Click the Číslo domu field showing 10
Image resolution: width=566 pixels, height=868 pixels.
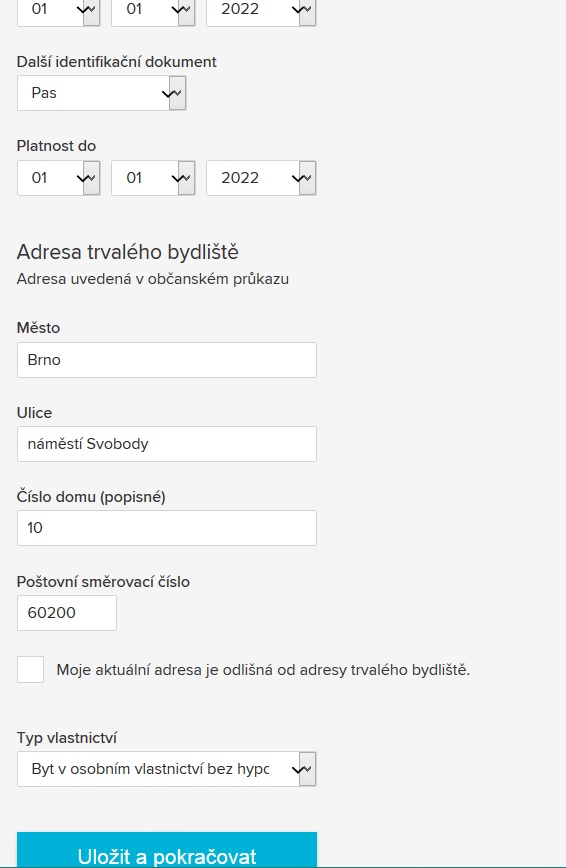pyautogui.click(x=167, y=528)
